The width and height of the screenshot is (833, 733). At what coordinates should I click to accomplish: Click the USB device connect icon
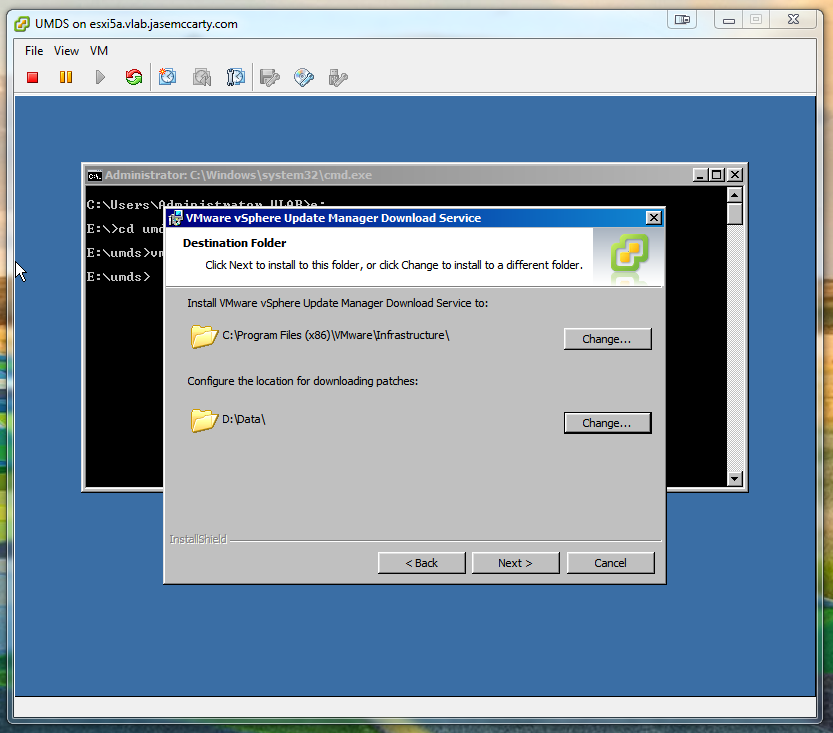coord(338,78)
